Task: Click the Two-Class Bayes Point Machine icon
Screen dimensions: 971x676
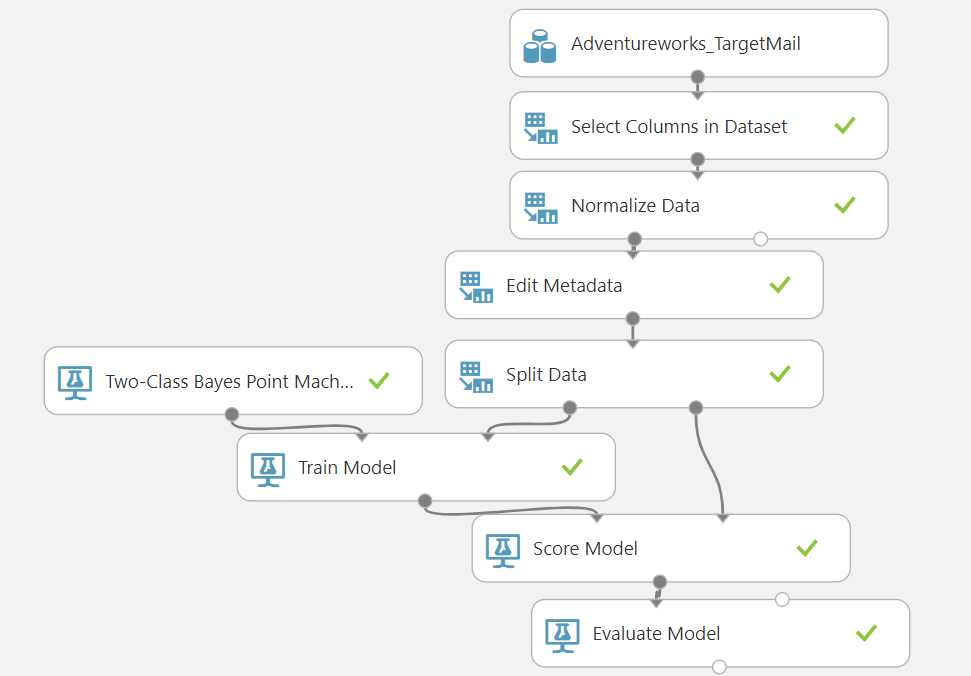Action: 74,381
